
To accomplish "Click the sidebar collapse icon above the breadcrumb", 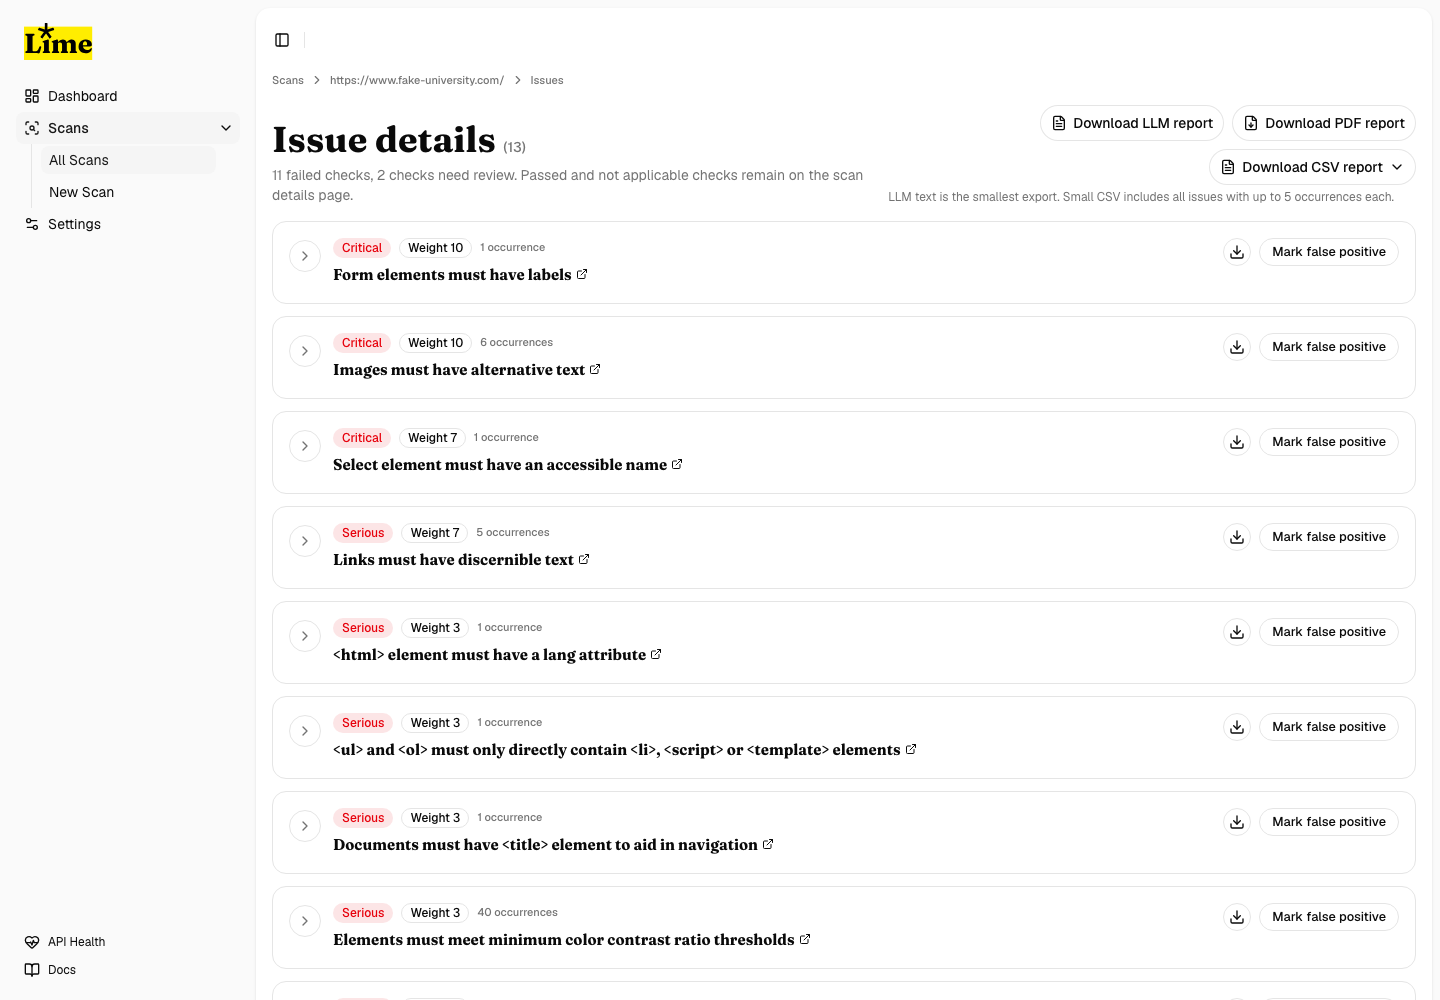I will coord(282,40).
